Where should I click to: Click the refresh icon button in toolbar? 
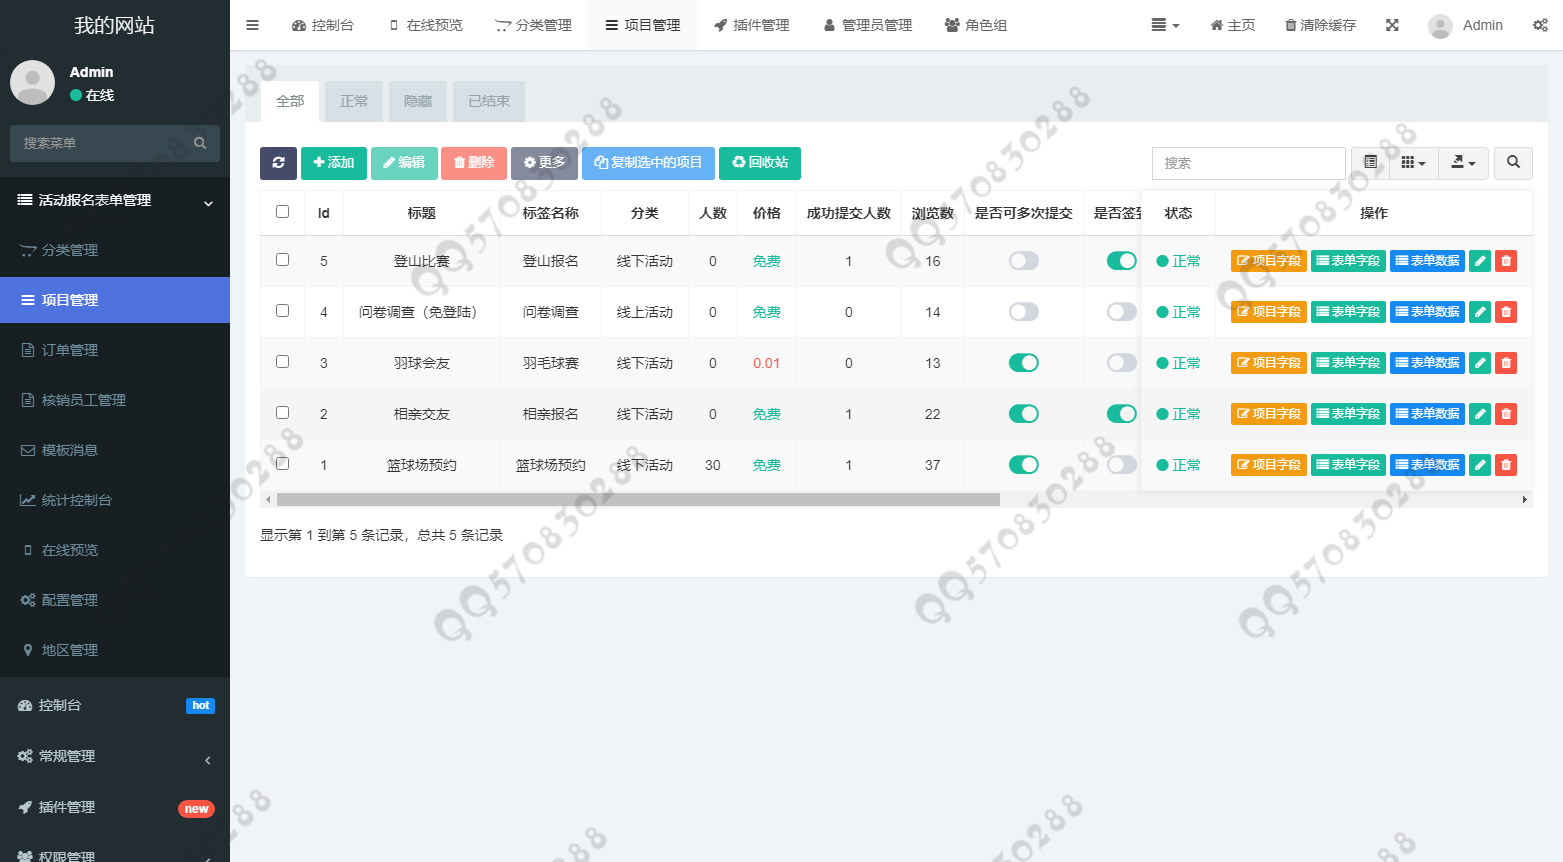278,163
